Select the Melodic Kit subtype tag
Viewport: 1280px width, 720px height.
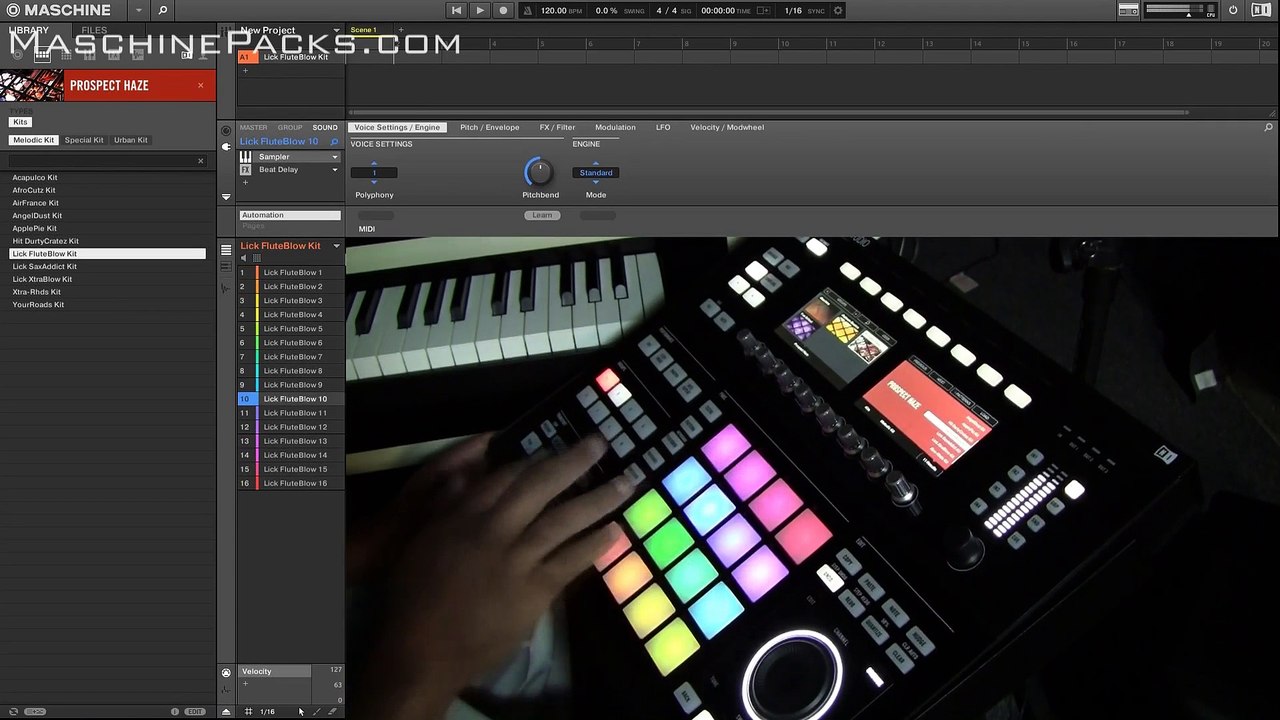coord(33,140)
